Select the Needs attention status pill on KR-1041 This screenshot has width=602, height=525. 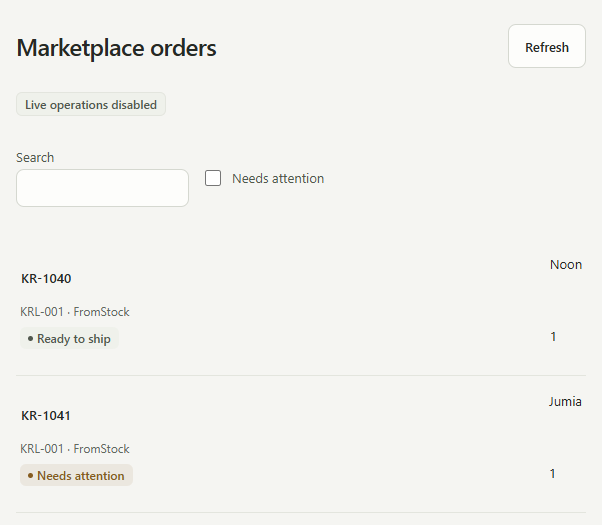click(x=76, y=475)
